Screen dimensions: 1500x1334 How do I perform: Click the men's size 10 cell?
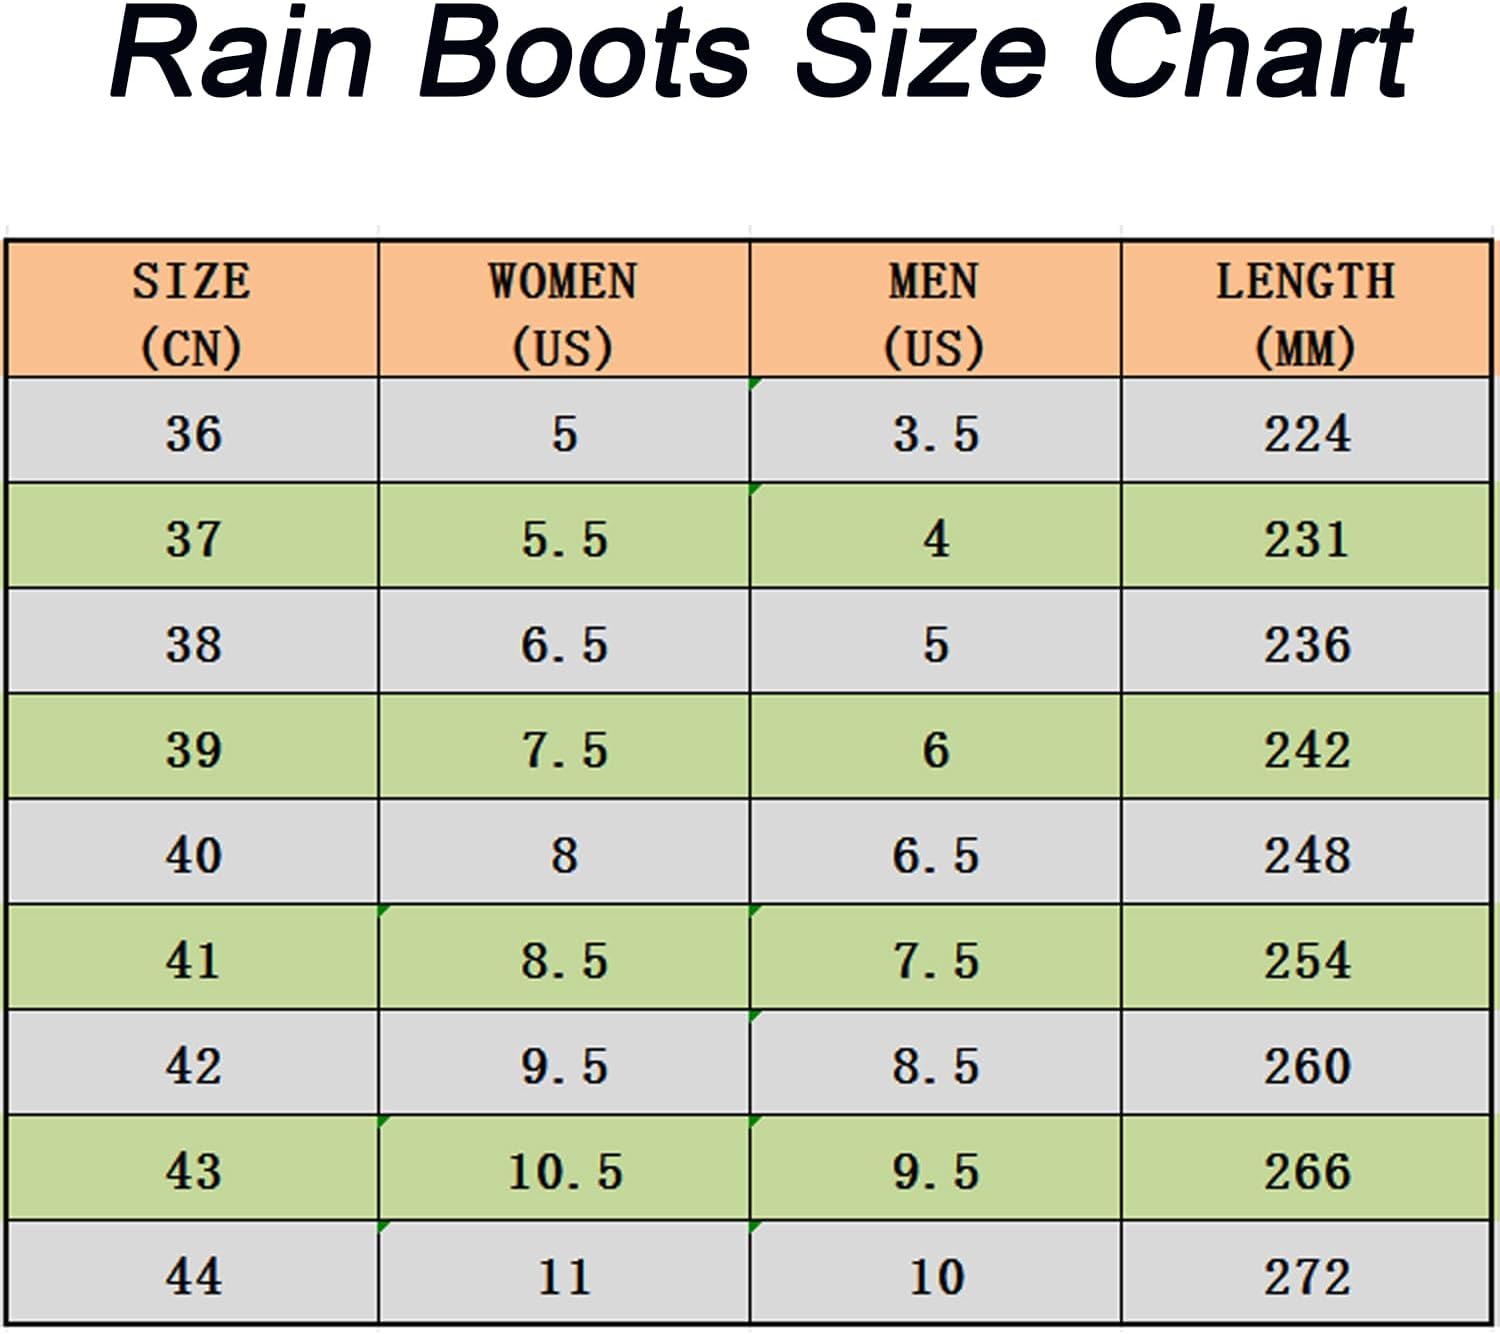(x=935, y=1273)
